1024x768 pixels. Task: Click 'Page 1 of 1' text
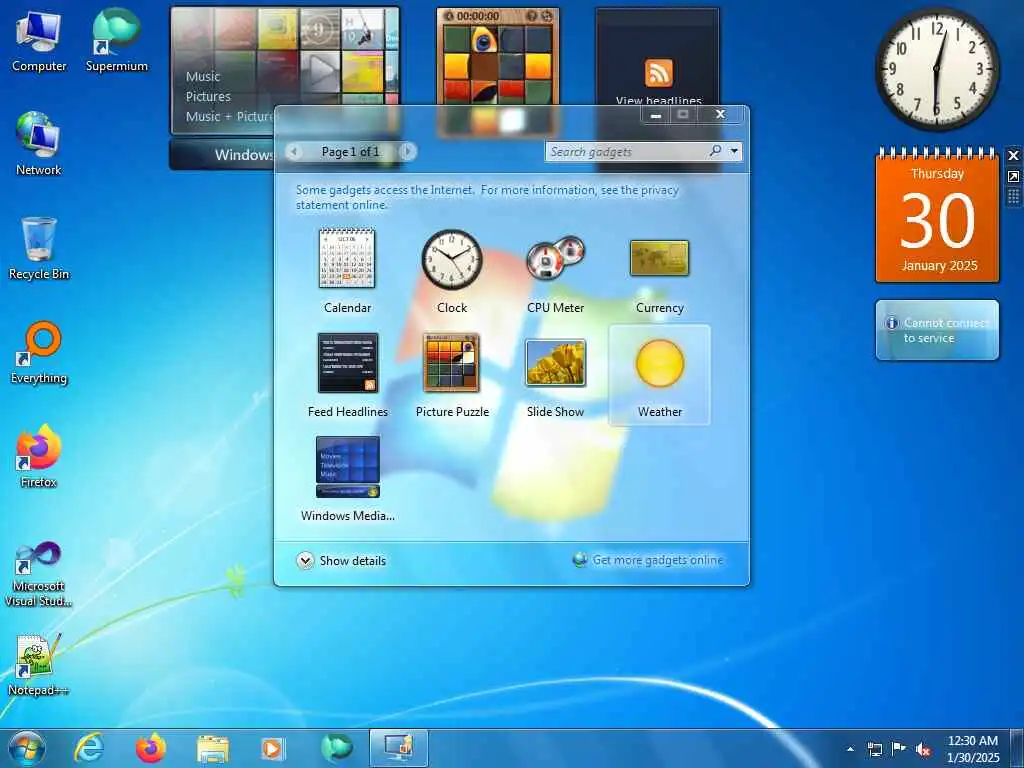click(350, 152)
